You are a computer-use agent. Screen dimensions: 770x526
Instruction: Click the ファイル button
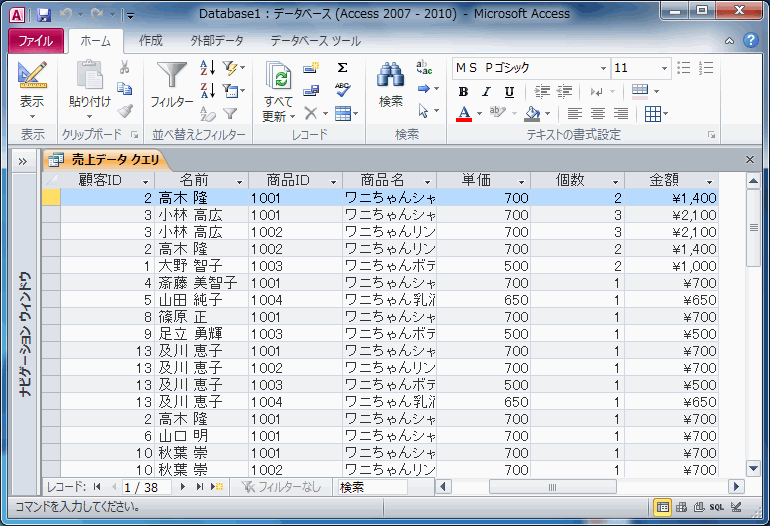click(x=36, y=41)
